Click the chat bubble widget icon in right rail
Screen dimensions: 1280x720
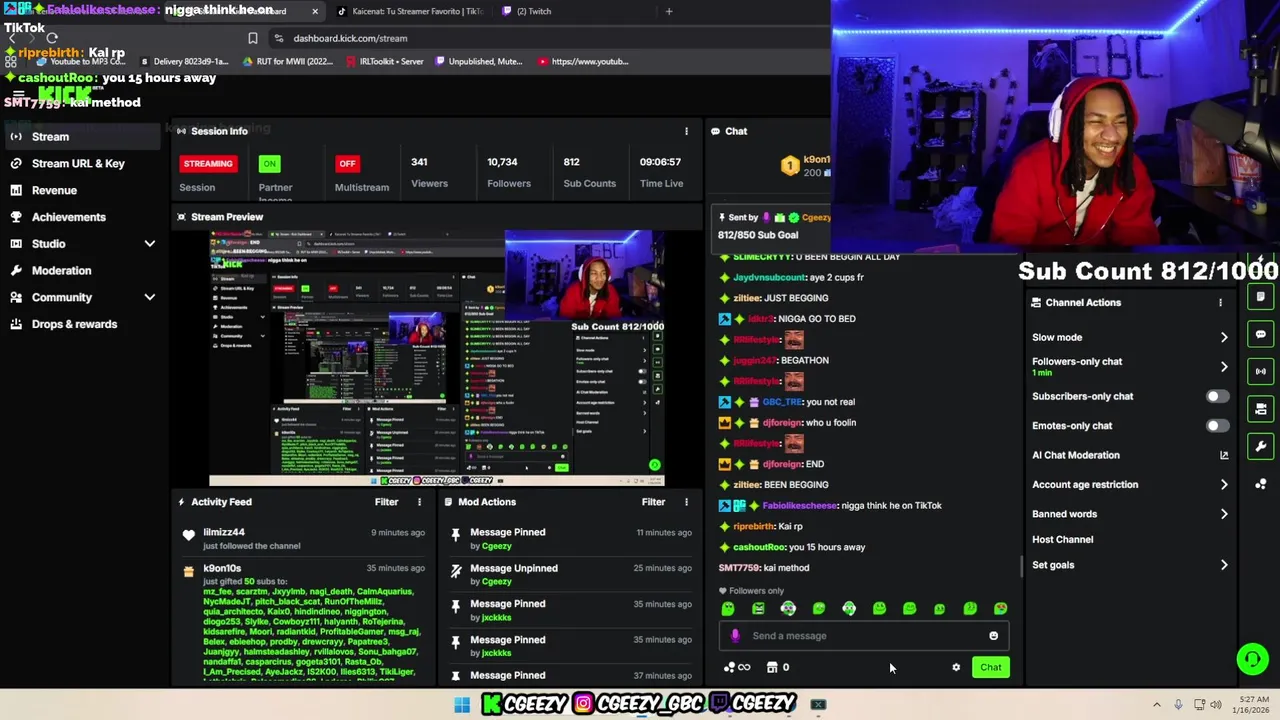(1261, 334)
